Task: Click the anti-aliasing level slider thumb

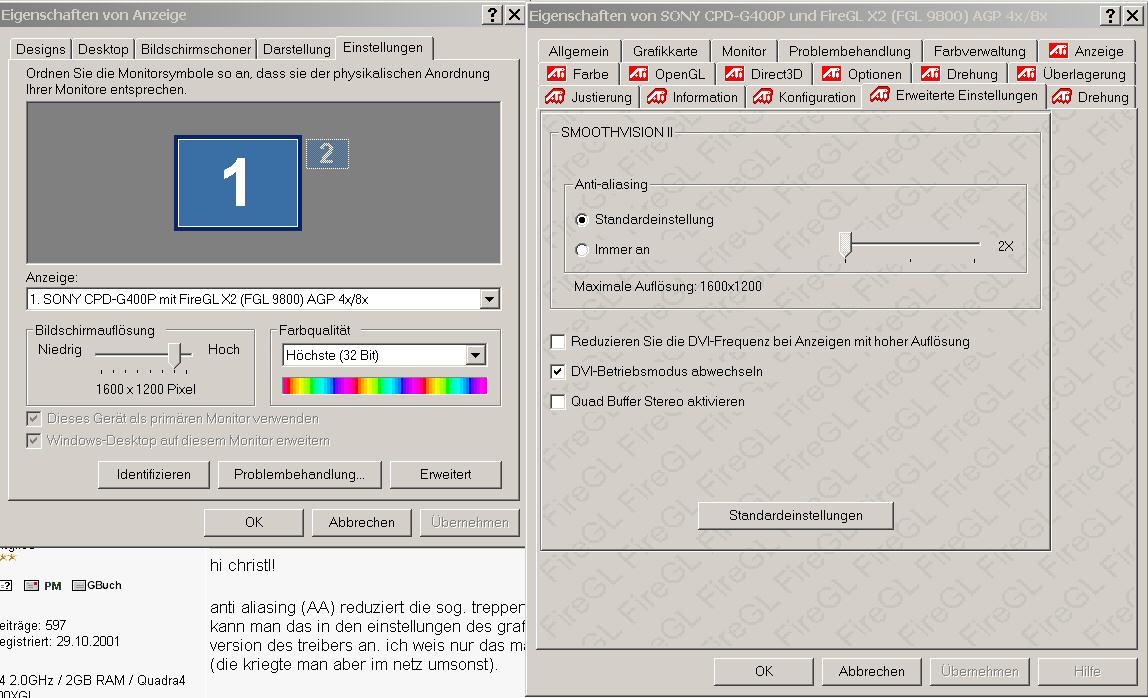Action: pos(846,245)
